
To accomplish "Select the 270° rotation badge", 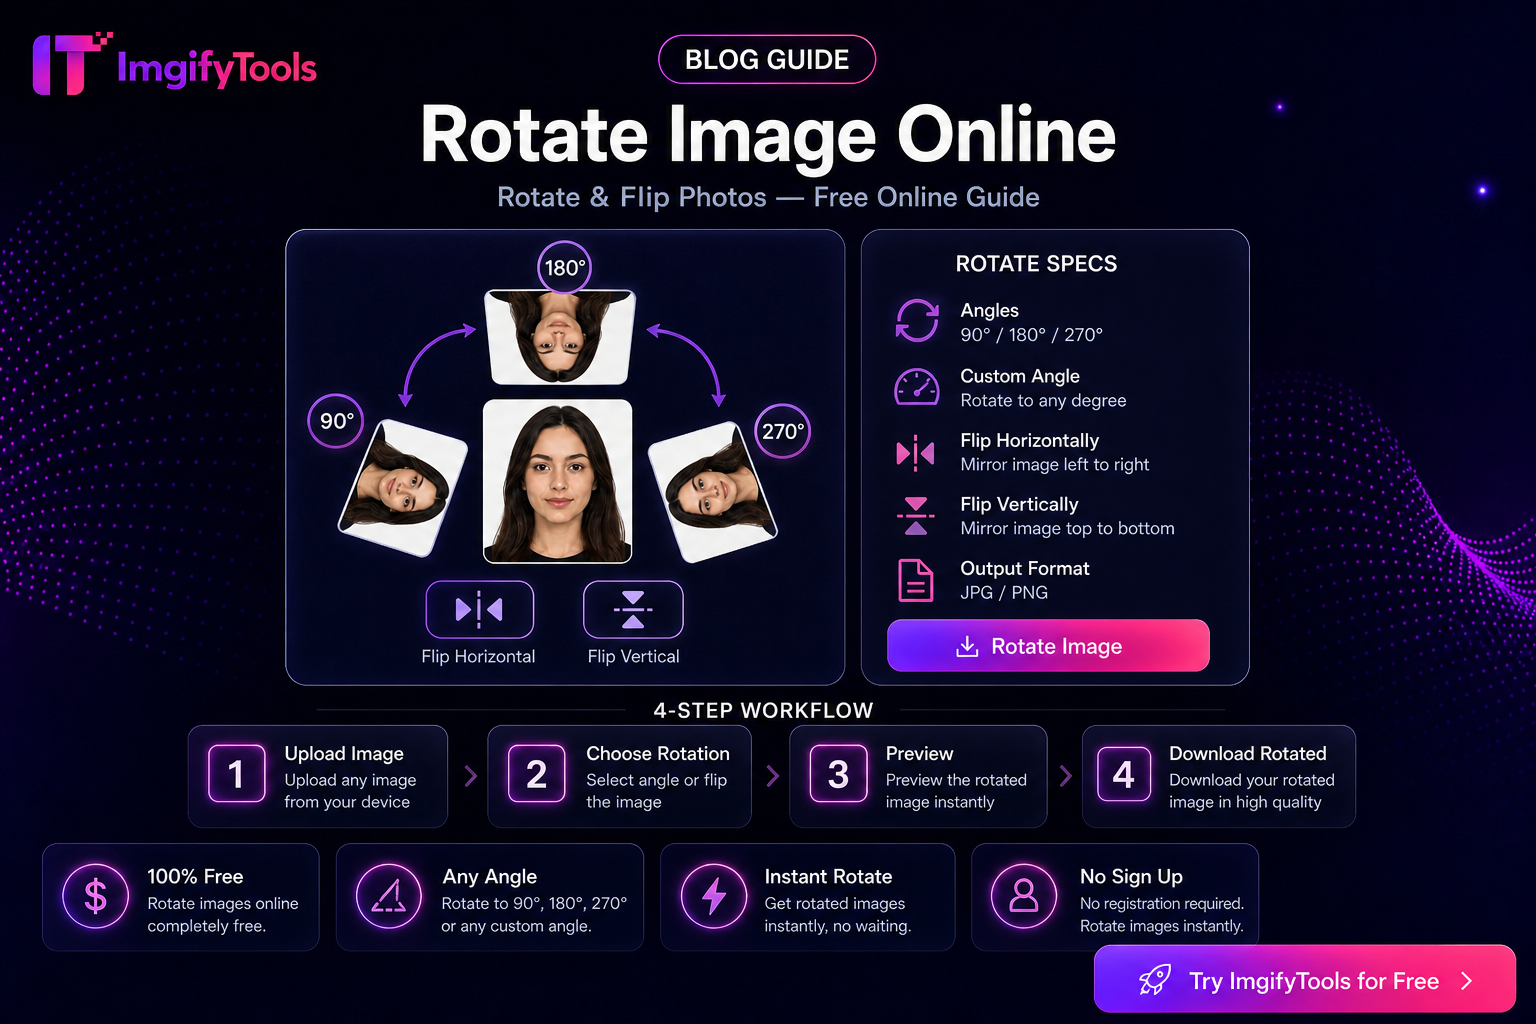I will 782,431.
